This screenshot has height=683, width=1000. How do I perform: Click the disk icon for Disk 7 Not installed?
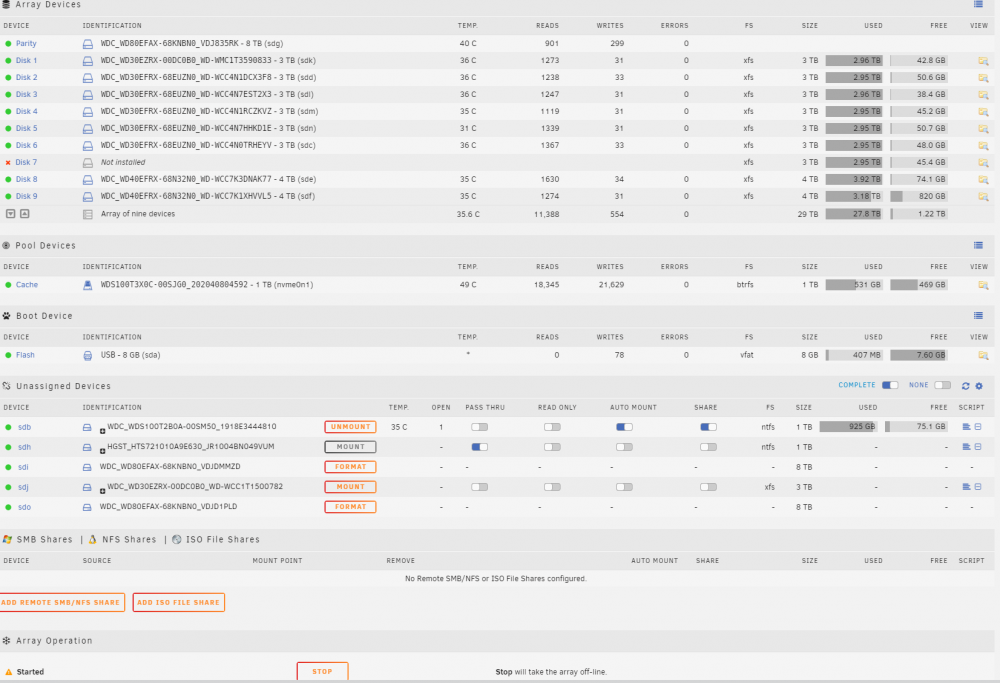pyautogui.click(x=88, y=163)
